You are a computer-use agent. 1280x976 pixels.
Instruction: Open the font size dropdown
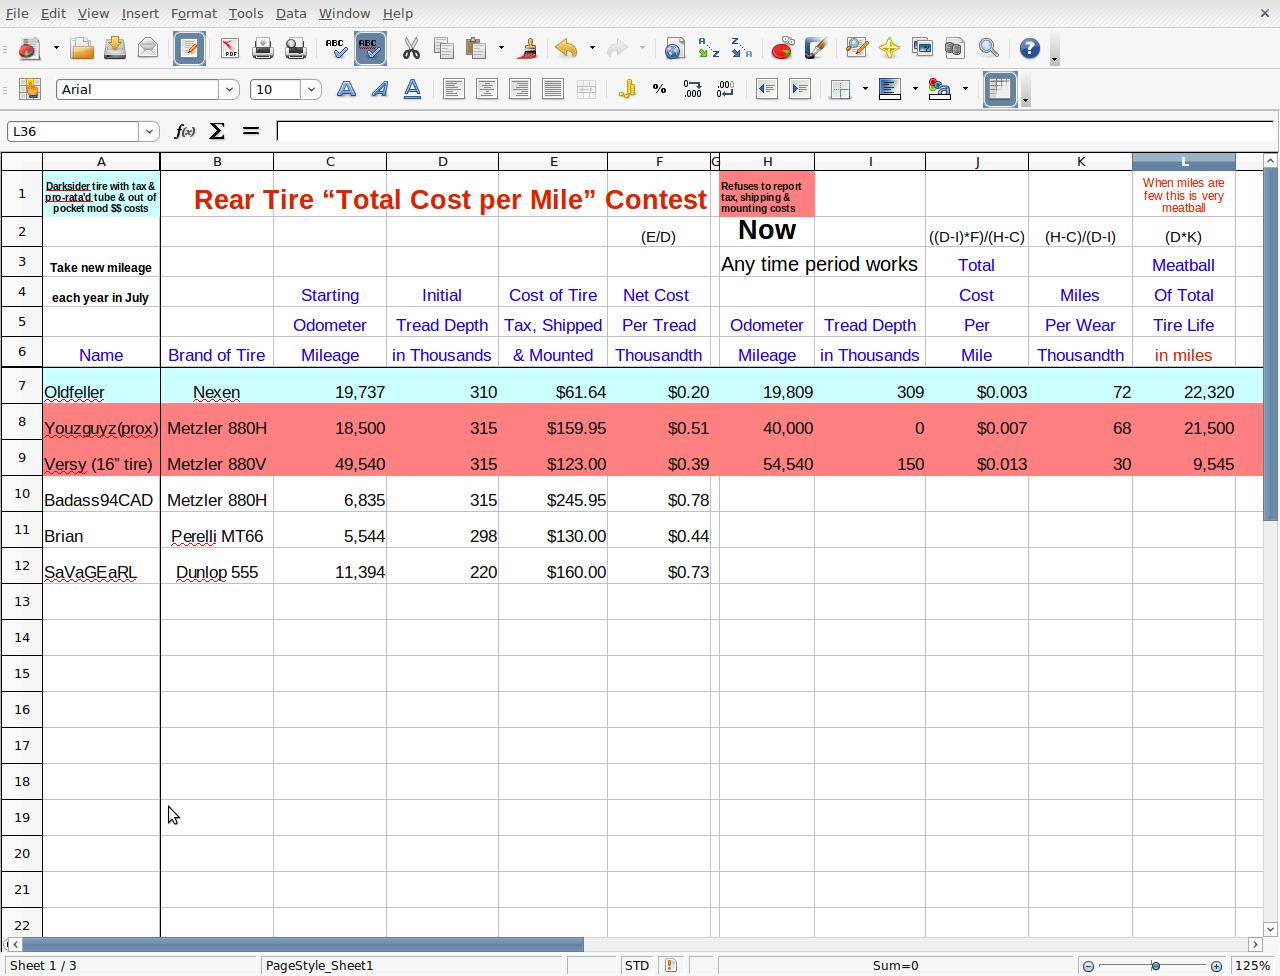click(311, 89)
